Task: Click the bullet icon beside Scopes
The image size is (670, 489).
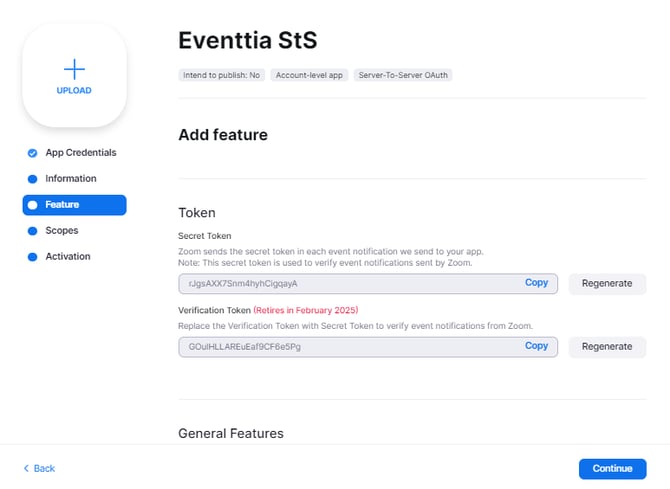Action: [32, 231]
